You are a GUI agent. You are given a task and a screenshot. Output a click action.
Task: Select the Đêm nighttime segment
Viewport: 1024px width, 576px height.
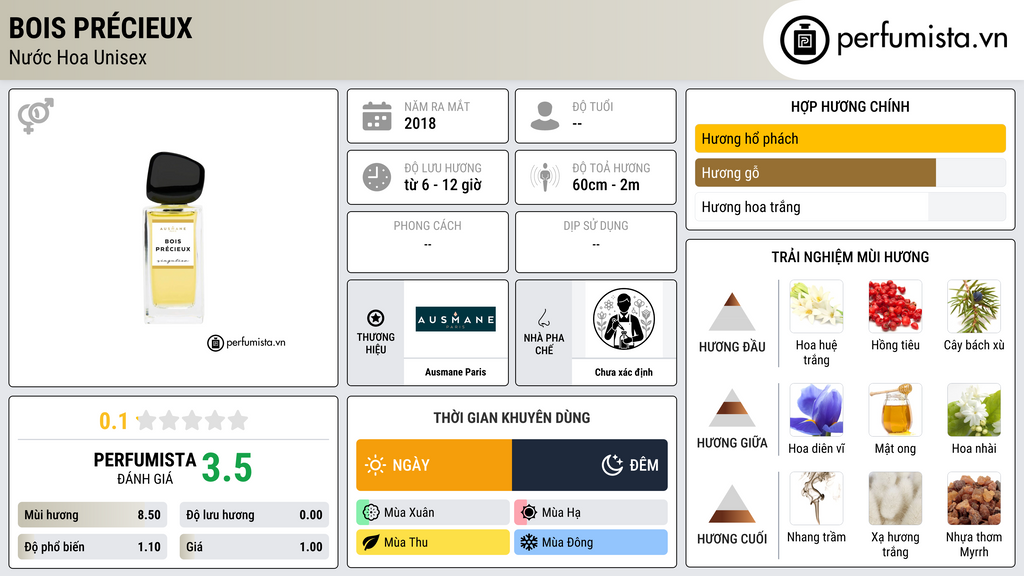590,465
